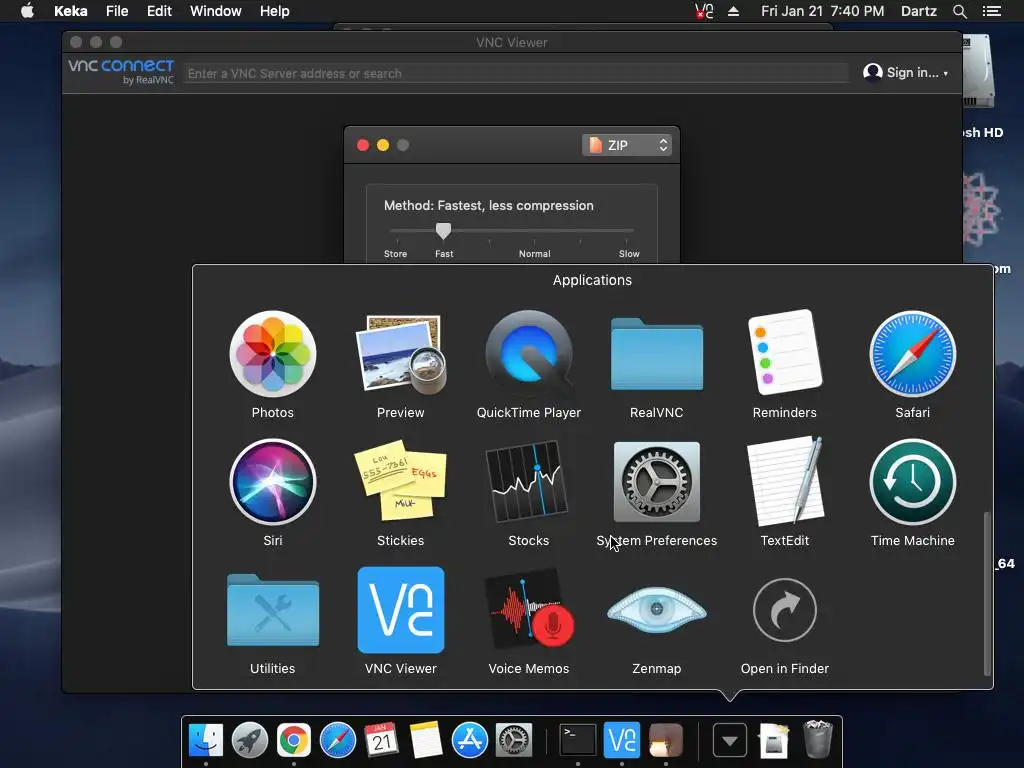Click the Keka compression method slider handle
Viewport: 1024px width, 768px height.
click(443, 231)
